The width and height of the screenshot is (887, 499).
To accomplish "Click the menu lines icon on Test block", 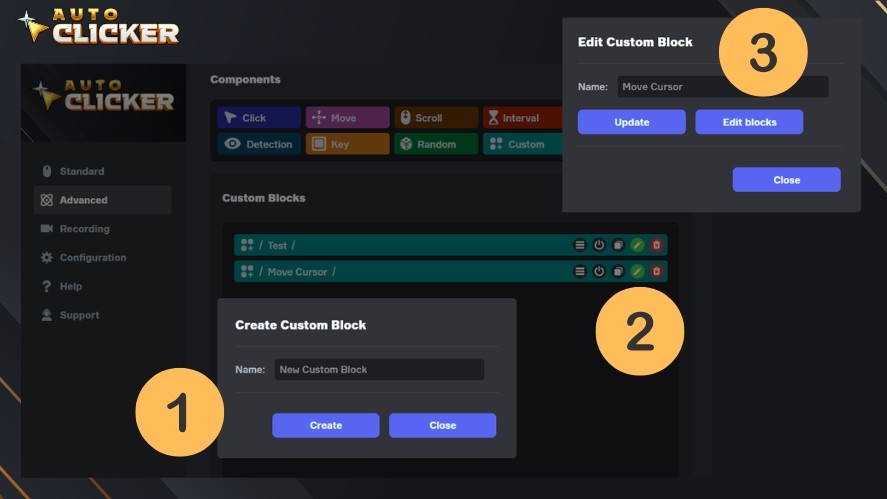I will coord(580,245).
